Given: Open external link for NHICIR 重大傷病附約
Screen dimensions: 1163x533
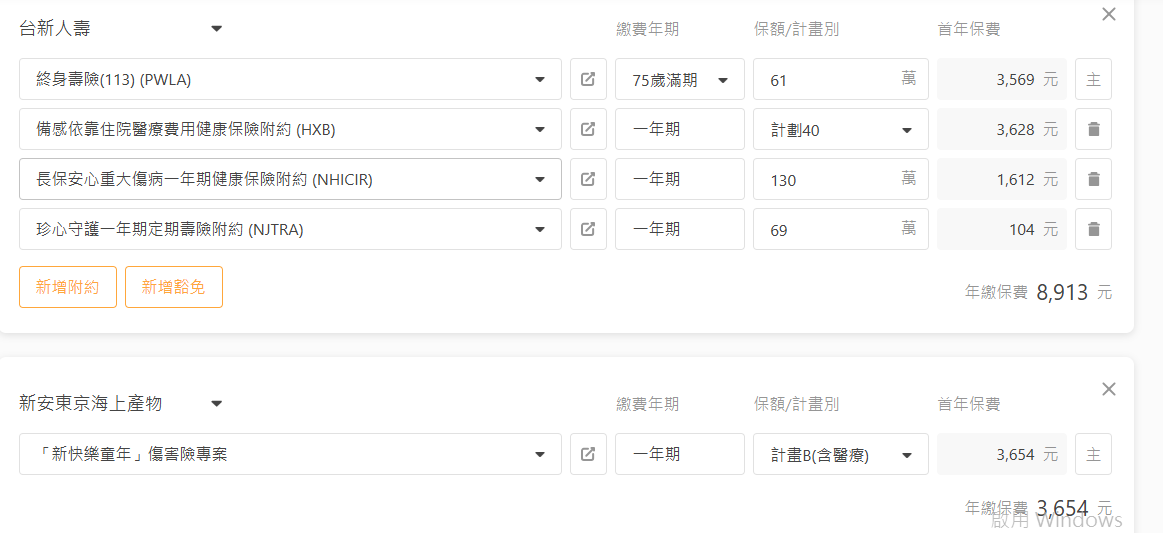Looking at the screenshot, I should 588,179.
